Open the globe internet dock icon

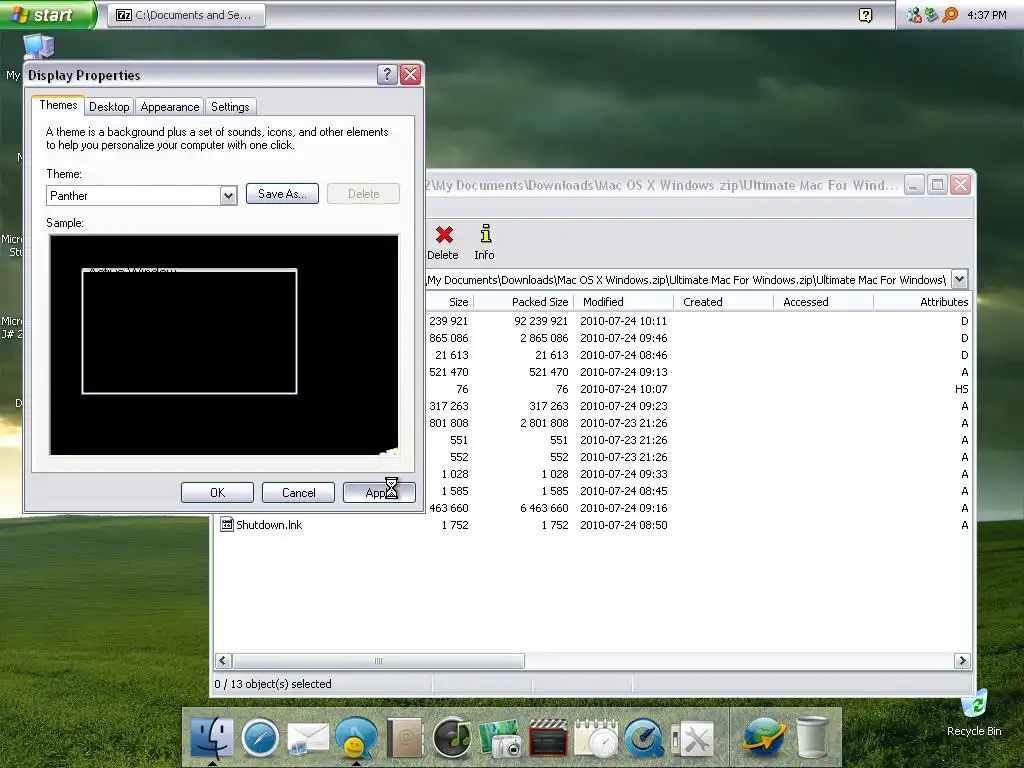pyautogui.click(x=764, y=737)
